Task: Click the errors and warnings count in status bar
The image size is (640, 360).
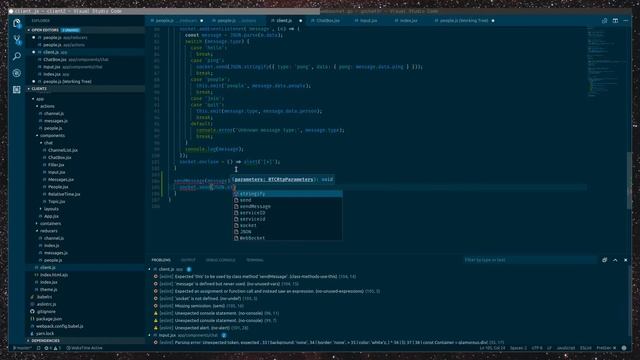Action: 52,348
